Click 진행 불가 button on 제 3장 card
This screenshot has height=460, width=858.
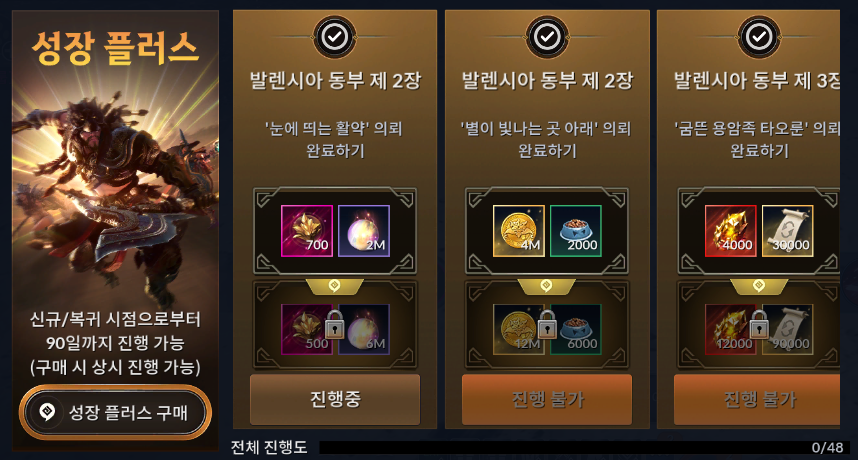[x=757, y=399]
